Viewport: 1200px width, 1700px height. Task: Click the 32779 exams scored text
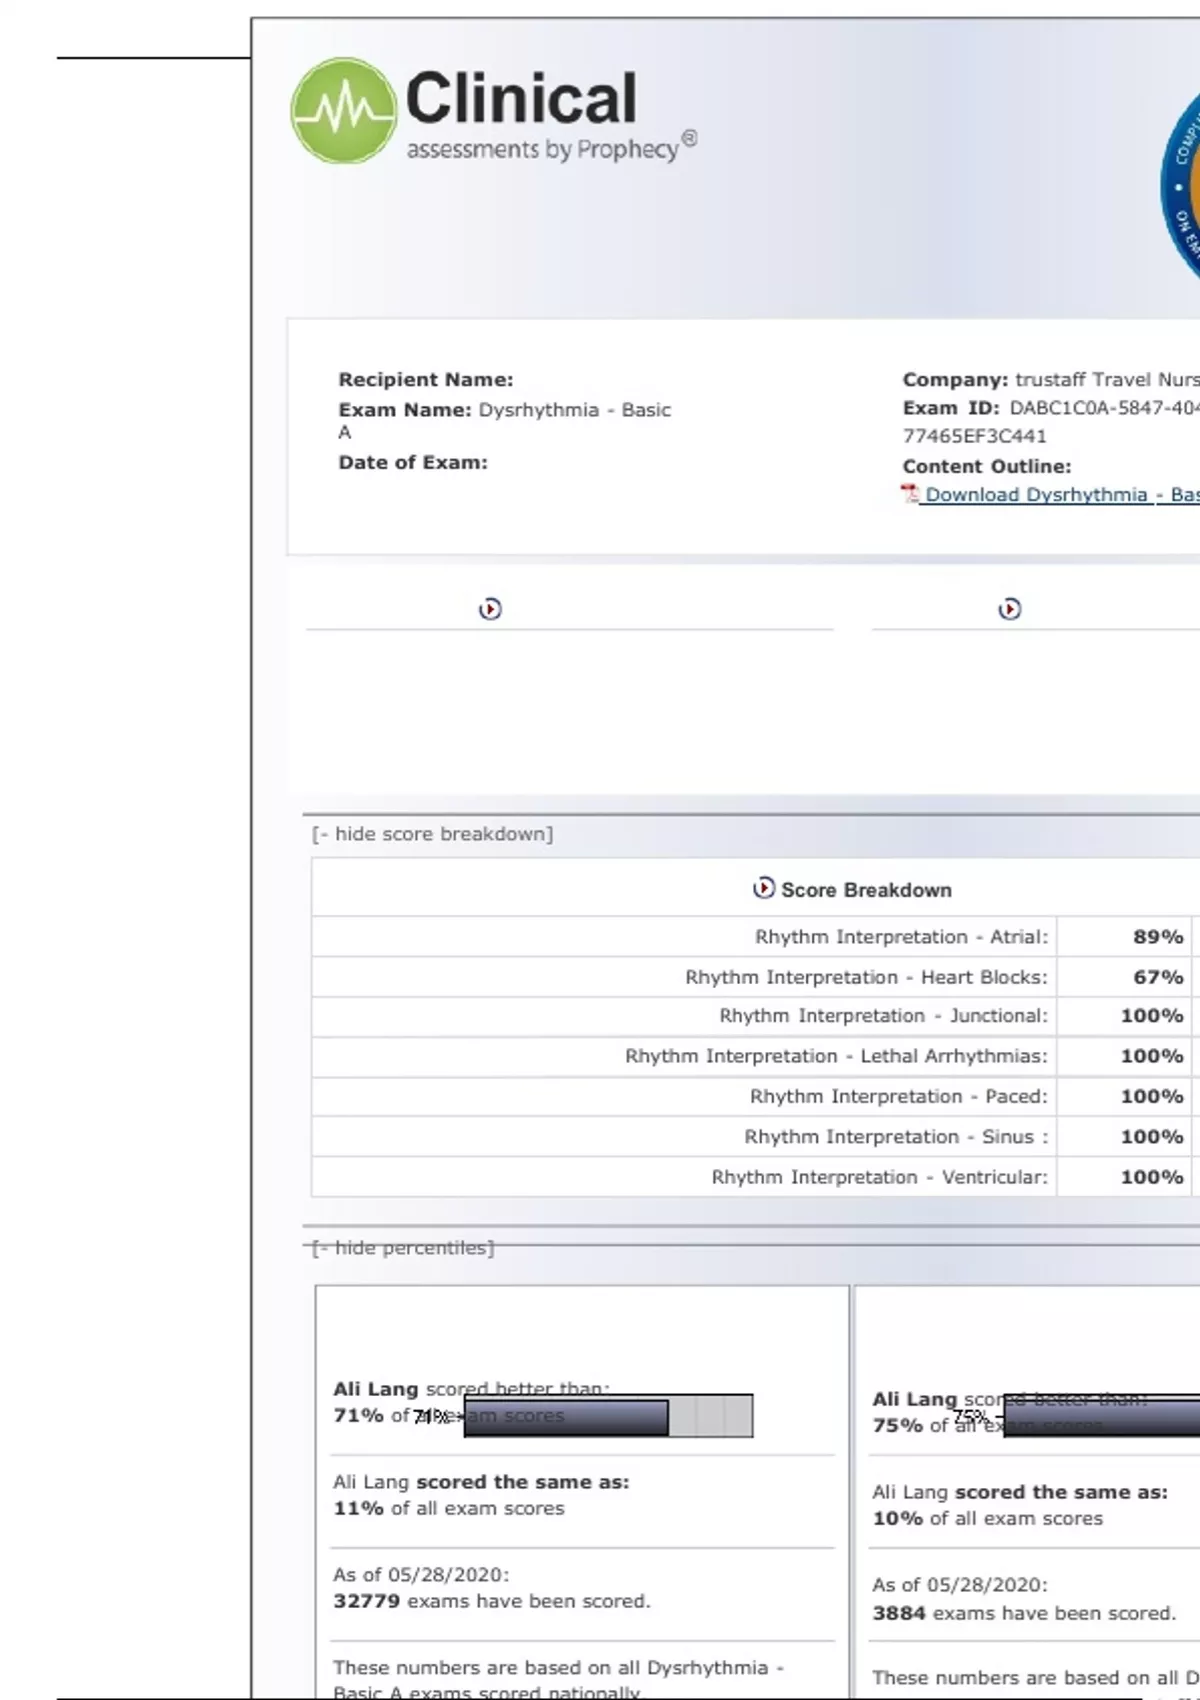point(491,1601)
